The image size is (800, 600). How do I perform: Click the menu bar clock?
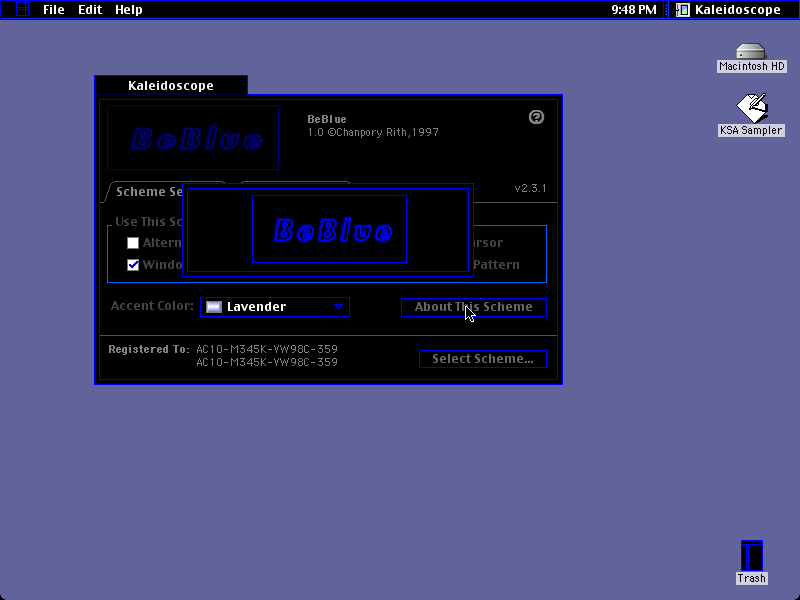point(634,10)
